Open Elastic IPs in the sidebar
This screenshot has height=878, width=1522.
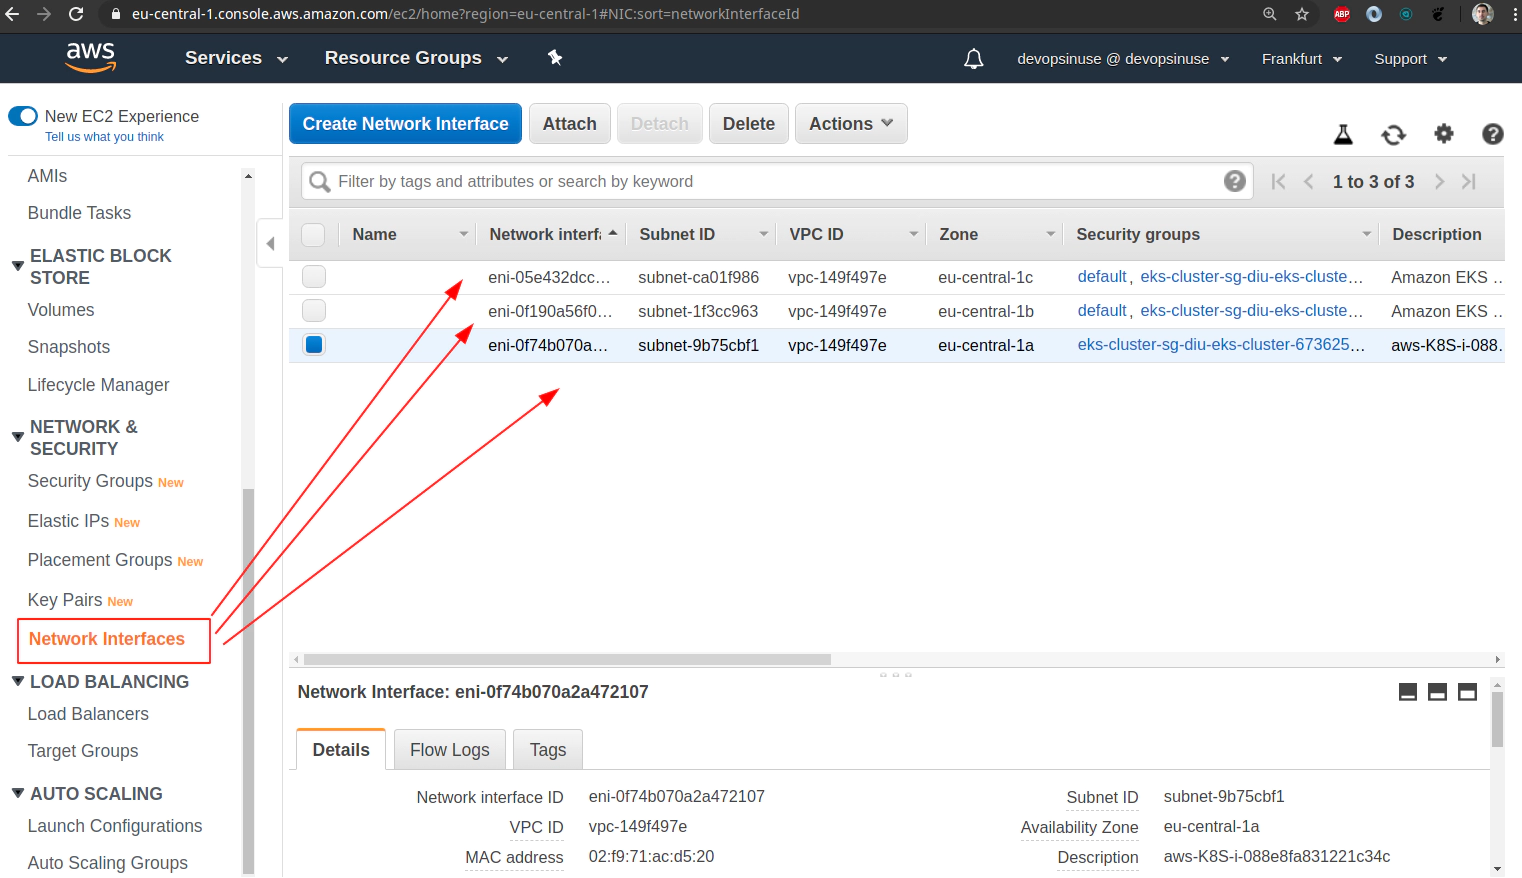coord(68,521)
